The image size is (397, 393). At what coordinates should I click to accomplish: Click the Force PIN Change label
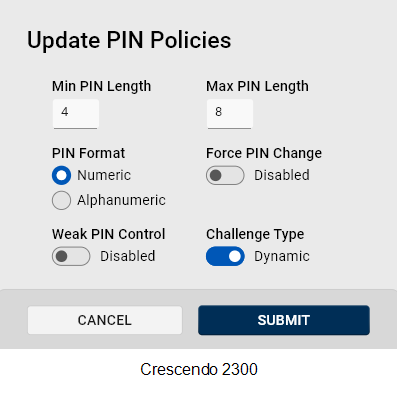coord(264,153)
